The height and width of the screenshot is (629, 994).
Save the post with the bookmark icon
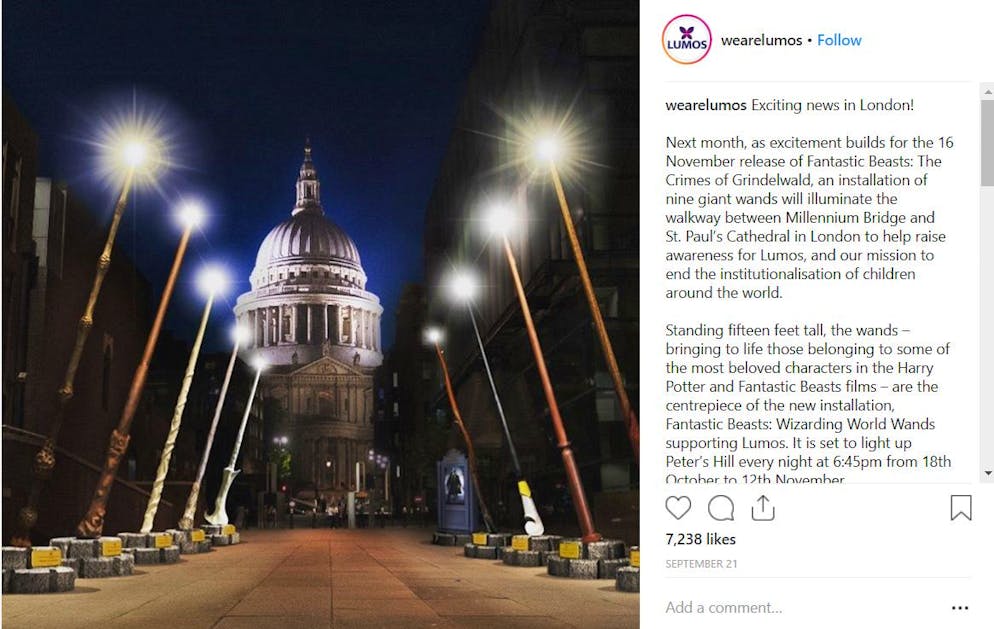click(960, 508)
